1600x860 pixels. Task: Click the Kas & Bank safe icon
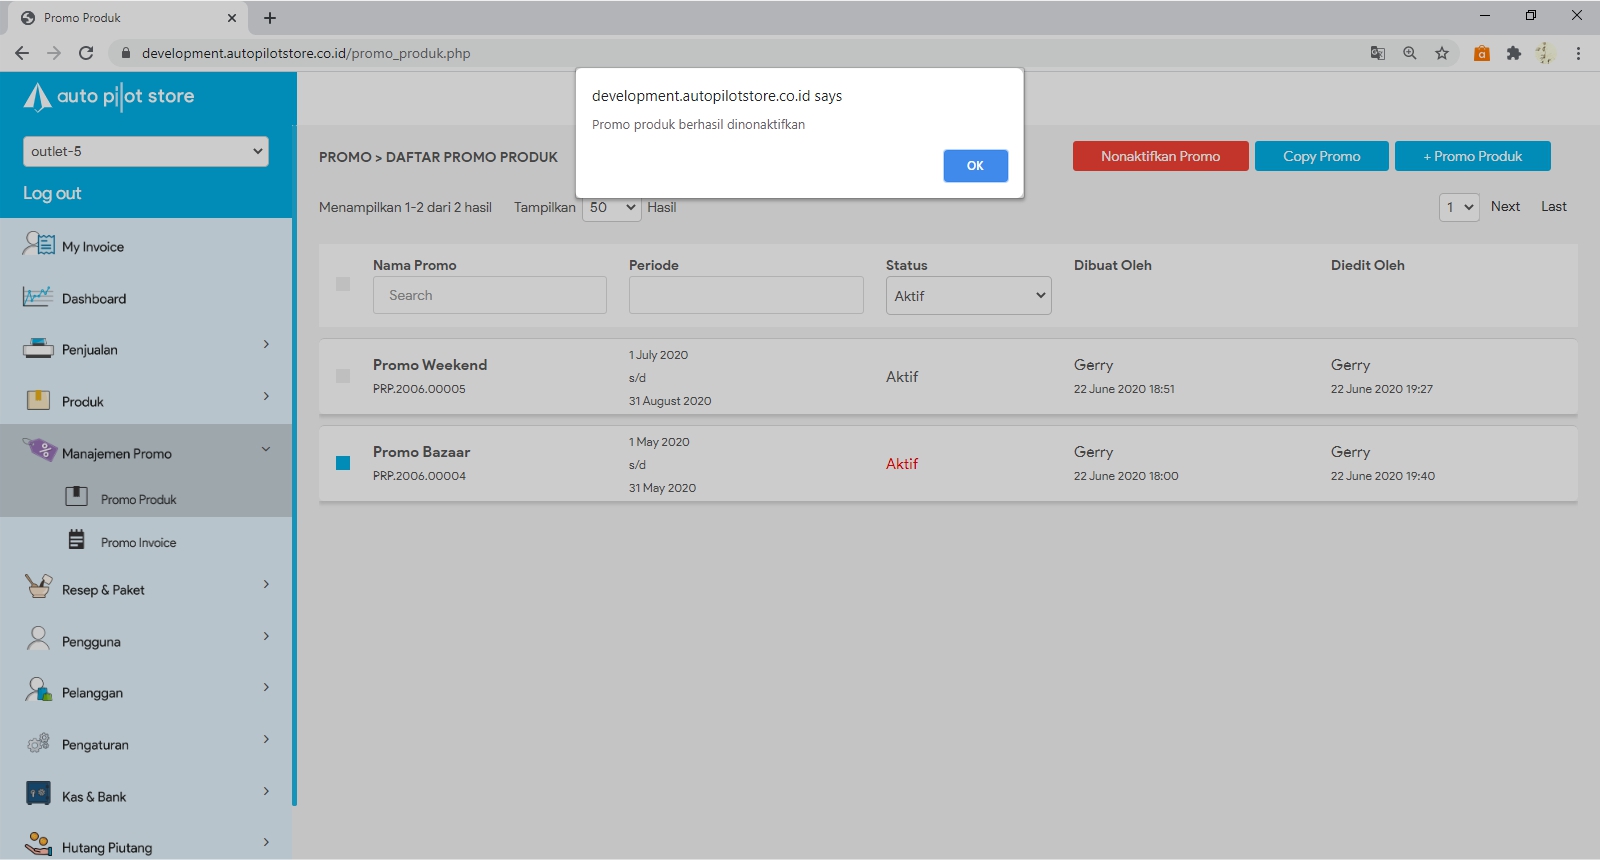tap(38, 794)
